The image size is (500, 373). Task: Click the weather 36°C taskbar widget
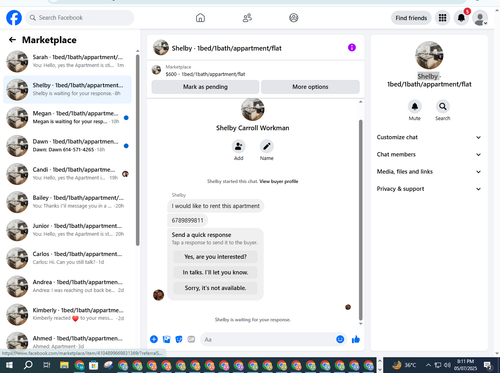coord(404,365)
